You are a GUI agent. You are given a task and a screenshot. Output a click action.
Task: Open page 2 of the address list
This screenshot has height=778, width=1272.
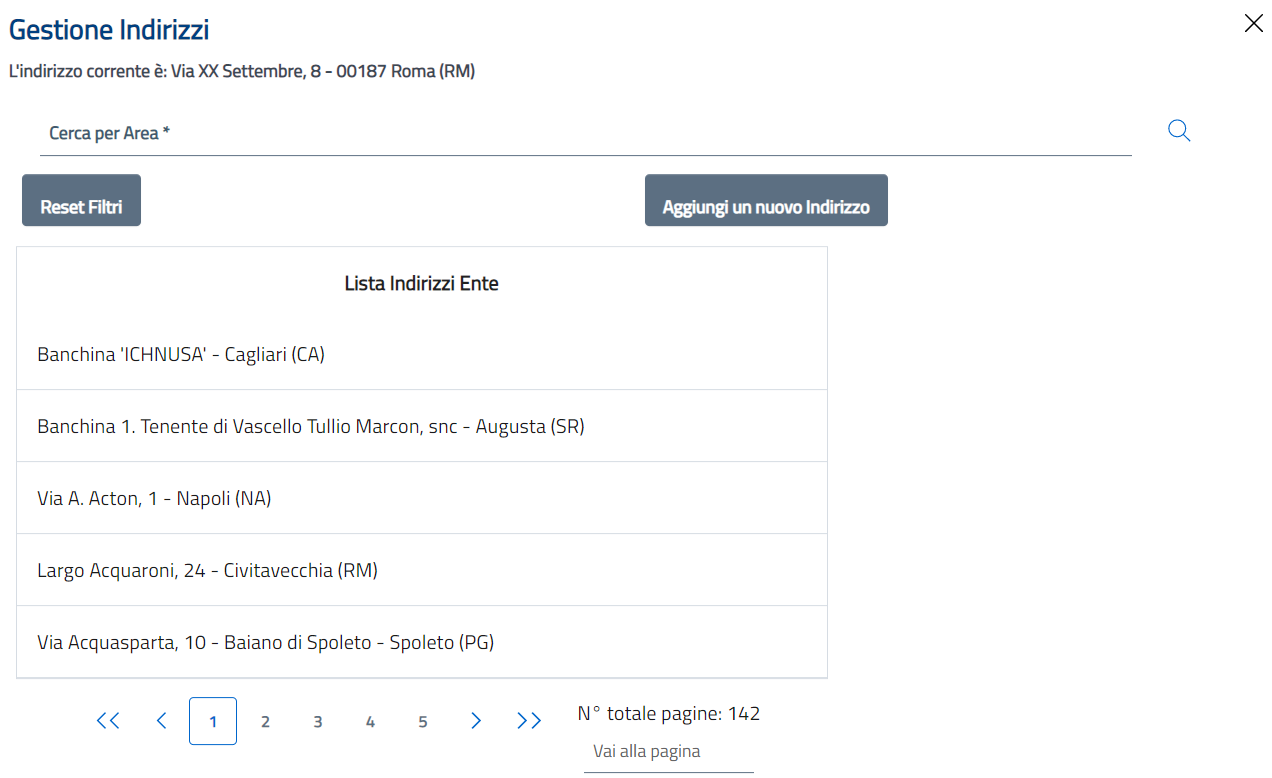pyautogui.click(x=265, y=721)
